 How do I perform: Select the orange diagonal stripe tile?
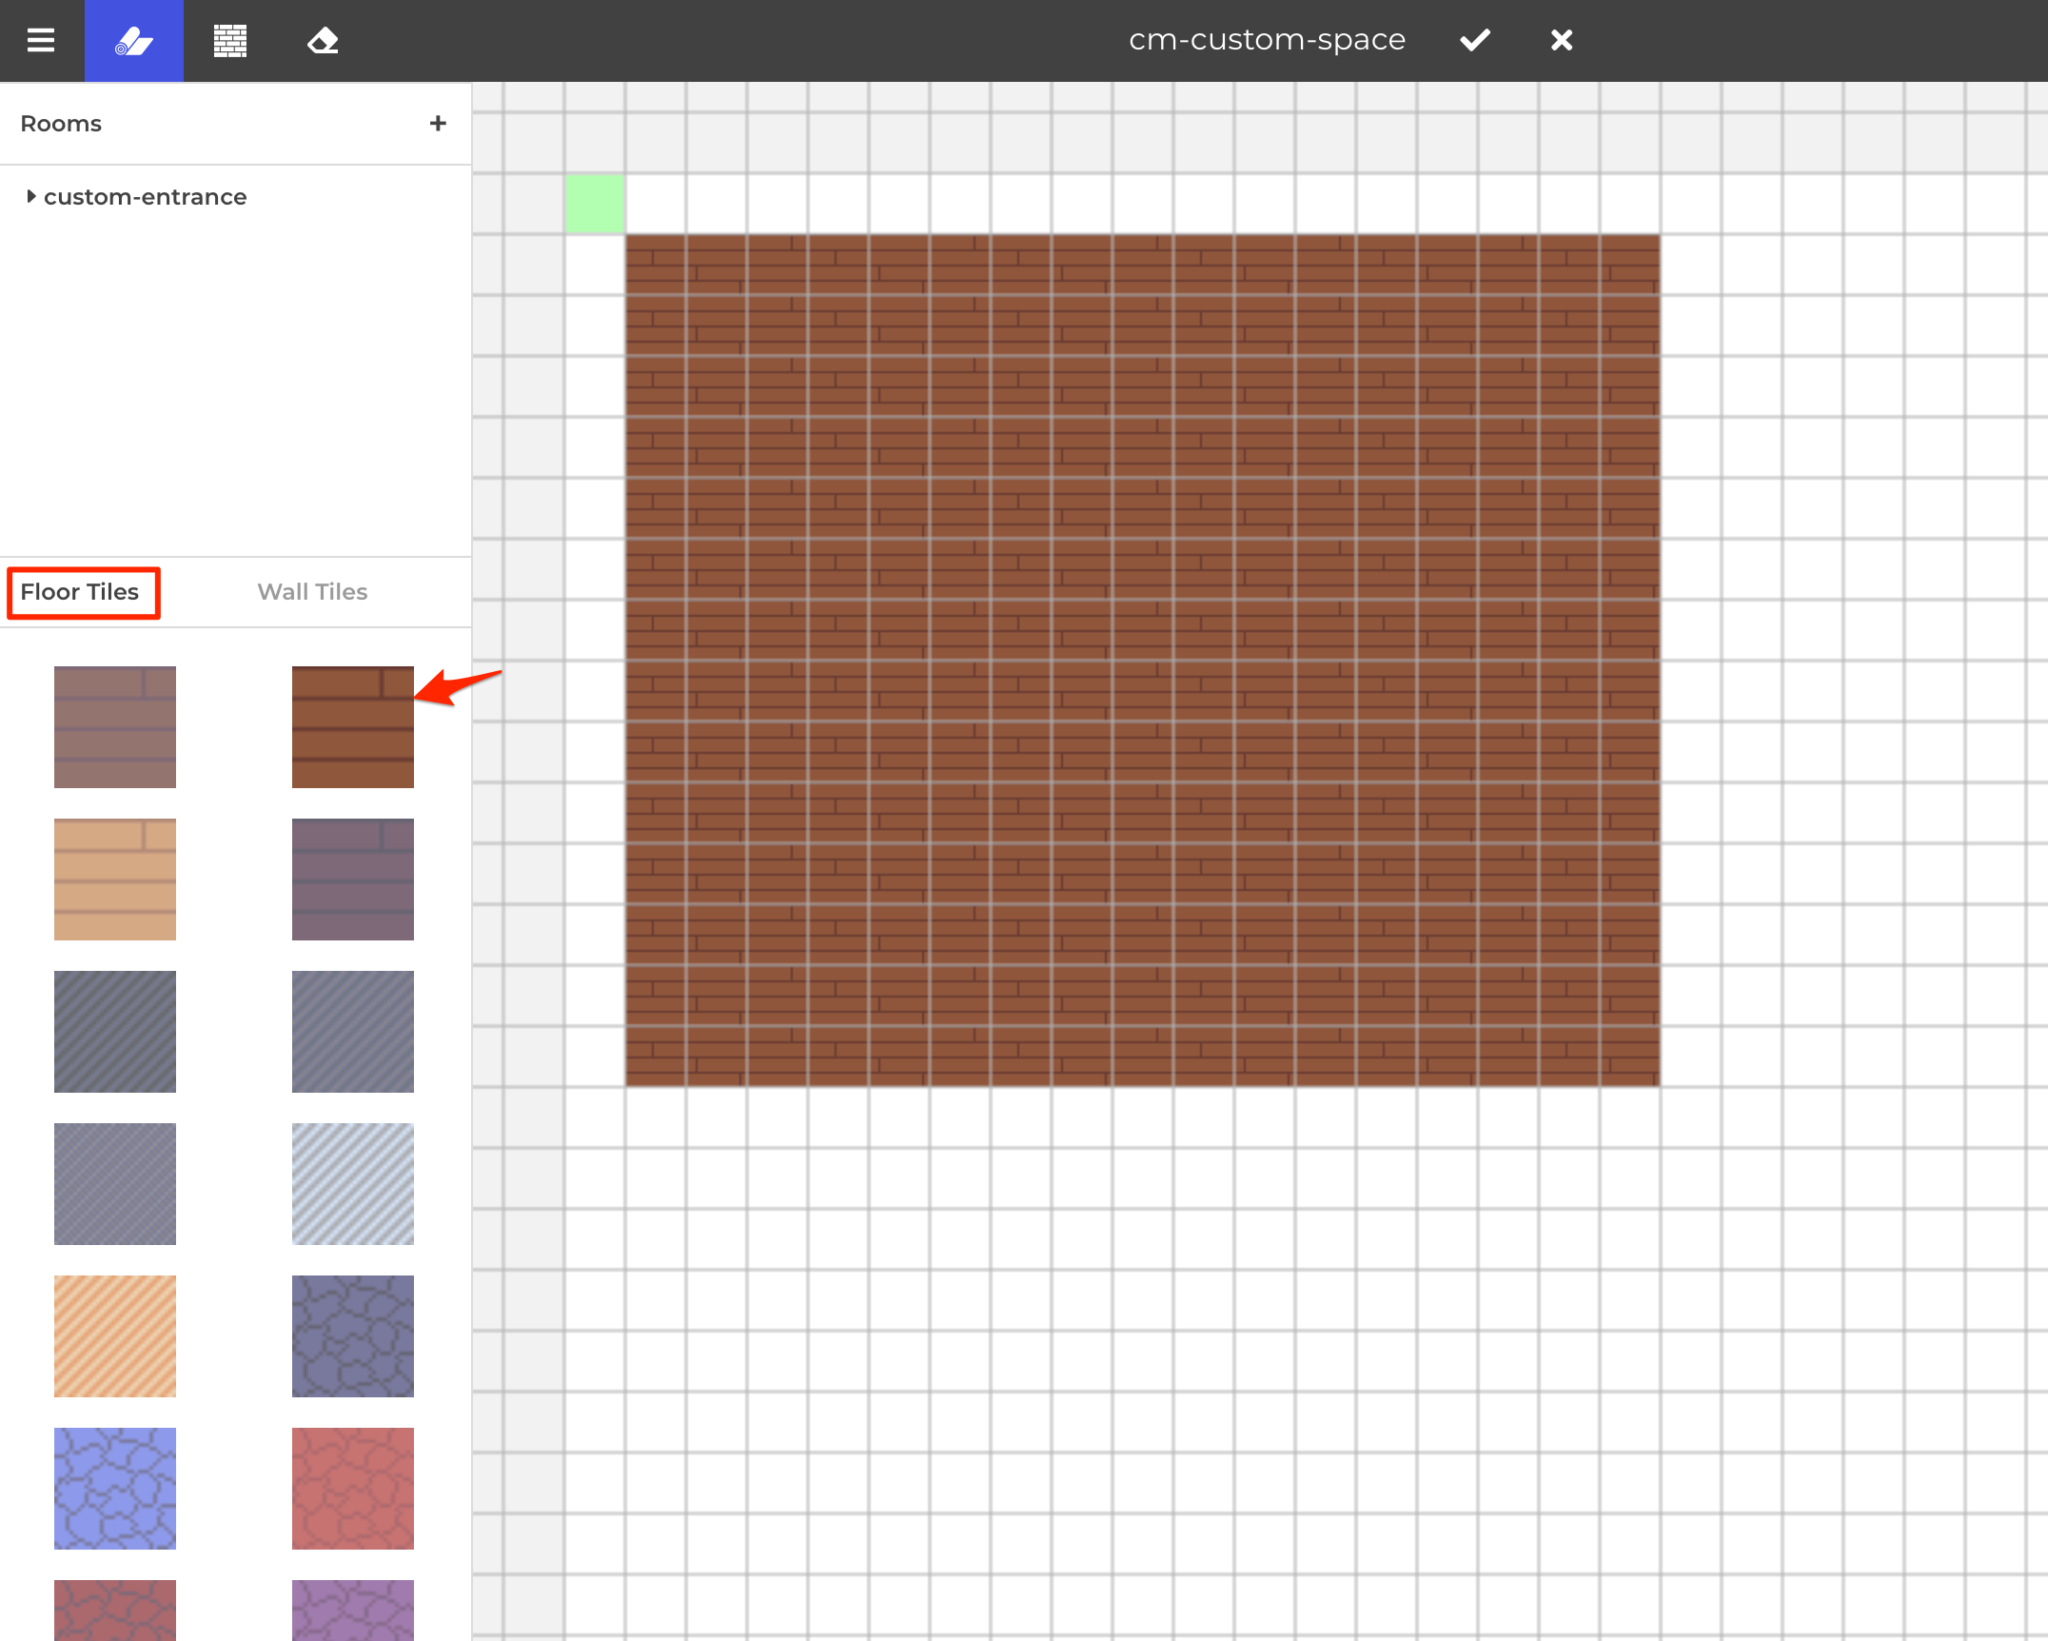tap(115, 1335)
